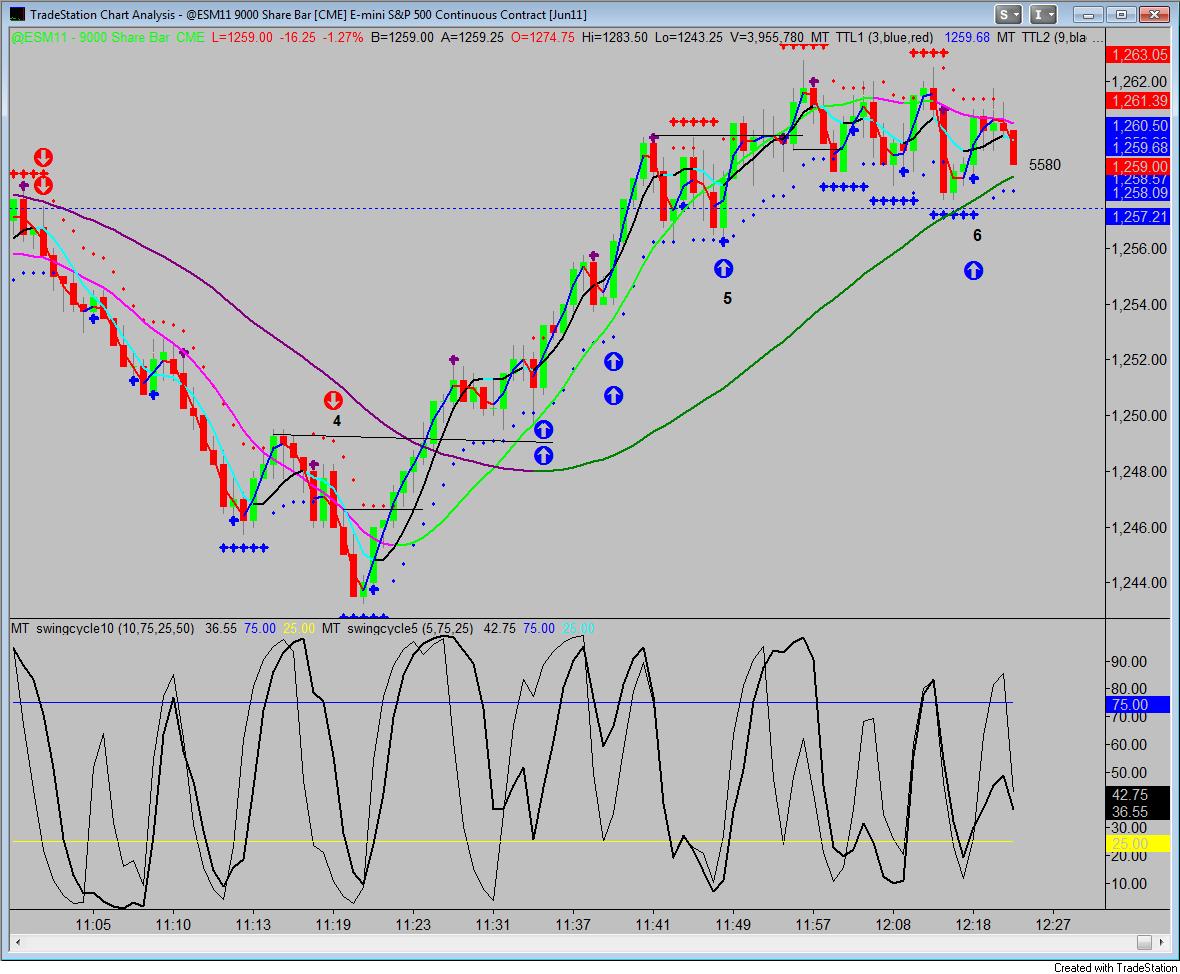Viewport: 1180px width, 974px height.
Task: Click the 'Lo=1243.25' low text
Action: point(689,38)
